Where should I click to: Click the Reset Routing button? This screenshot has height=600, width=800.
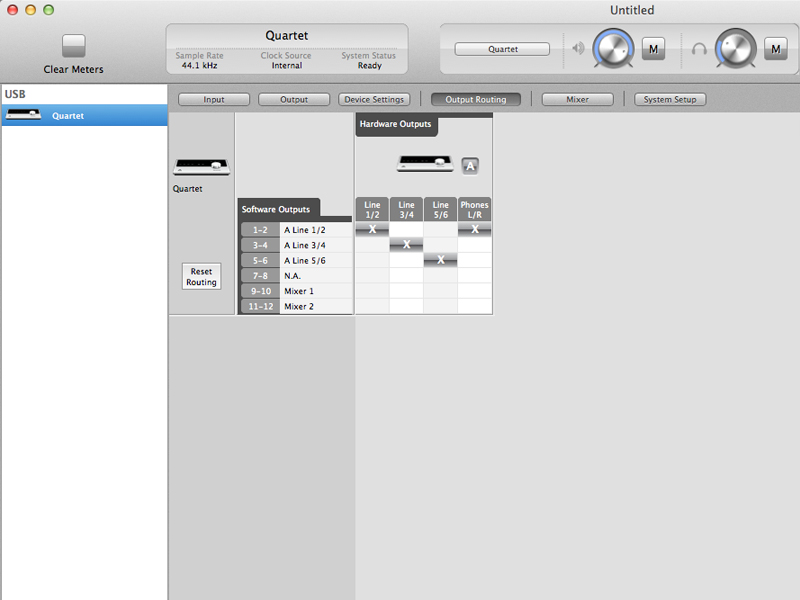[x=202, y=277]
